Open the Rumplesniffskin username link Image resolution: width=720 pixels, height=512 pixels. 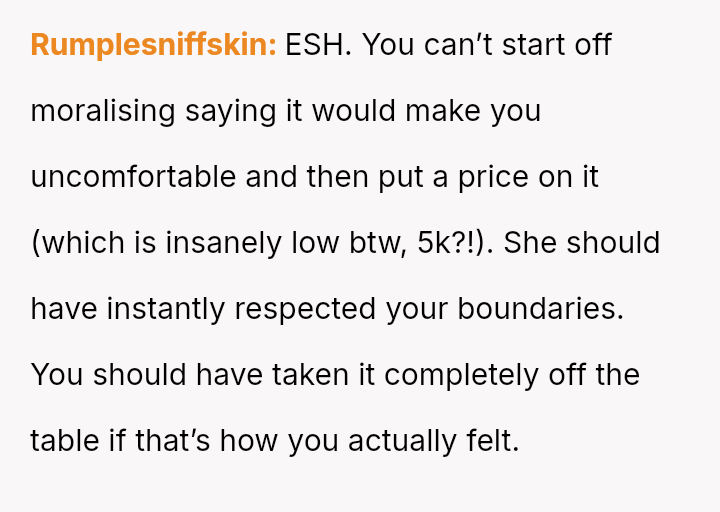click(153, 45)
